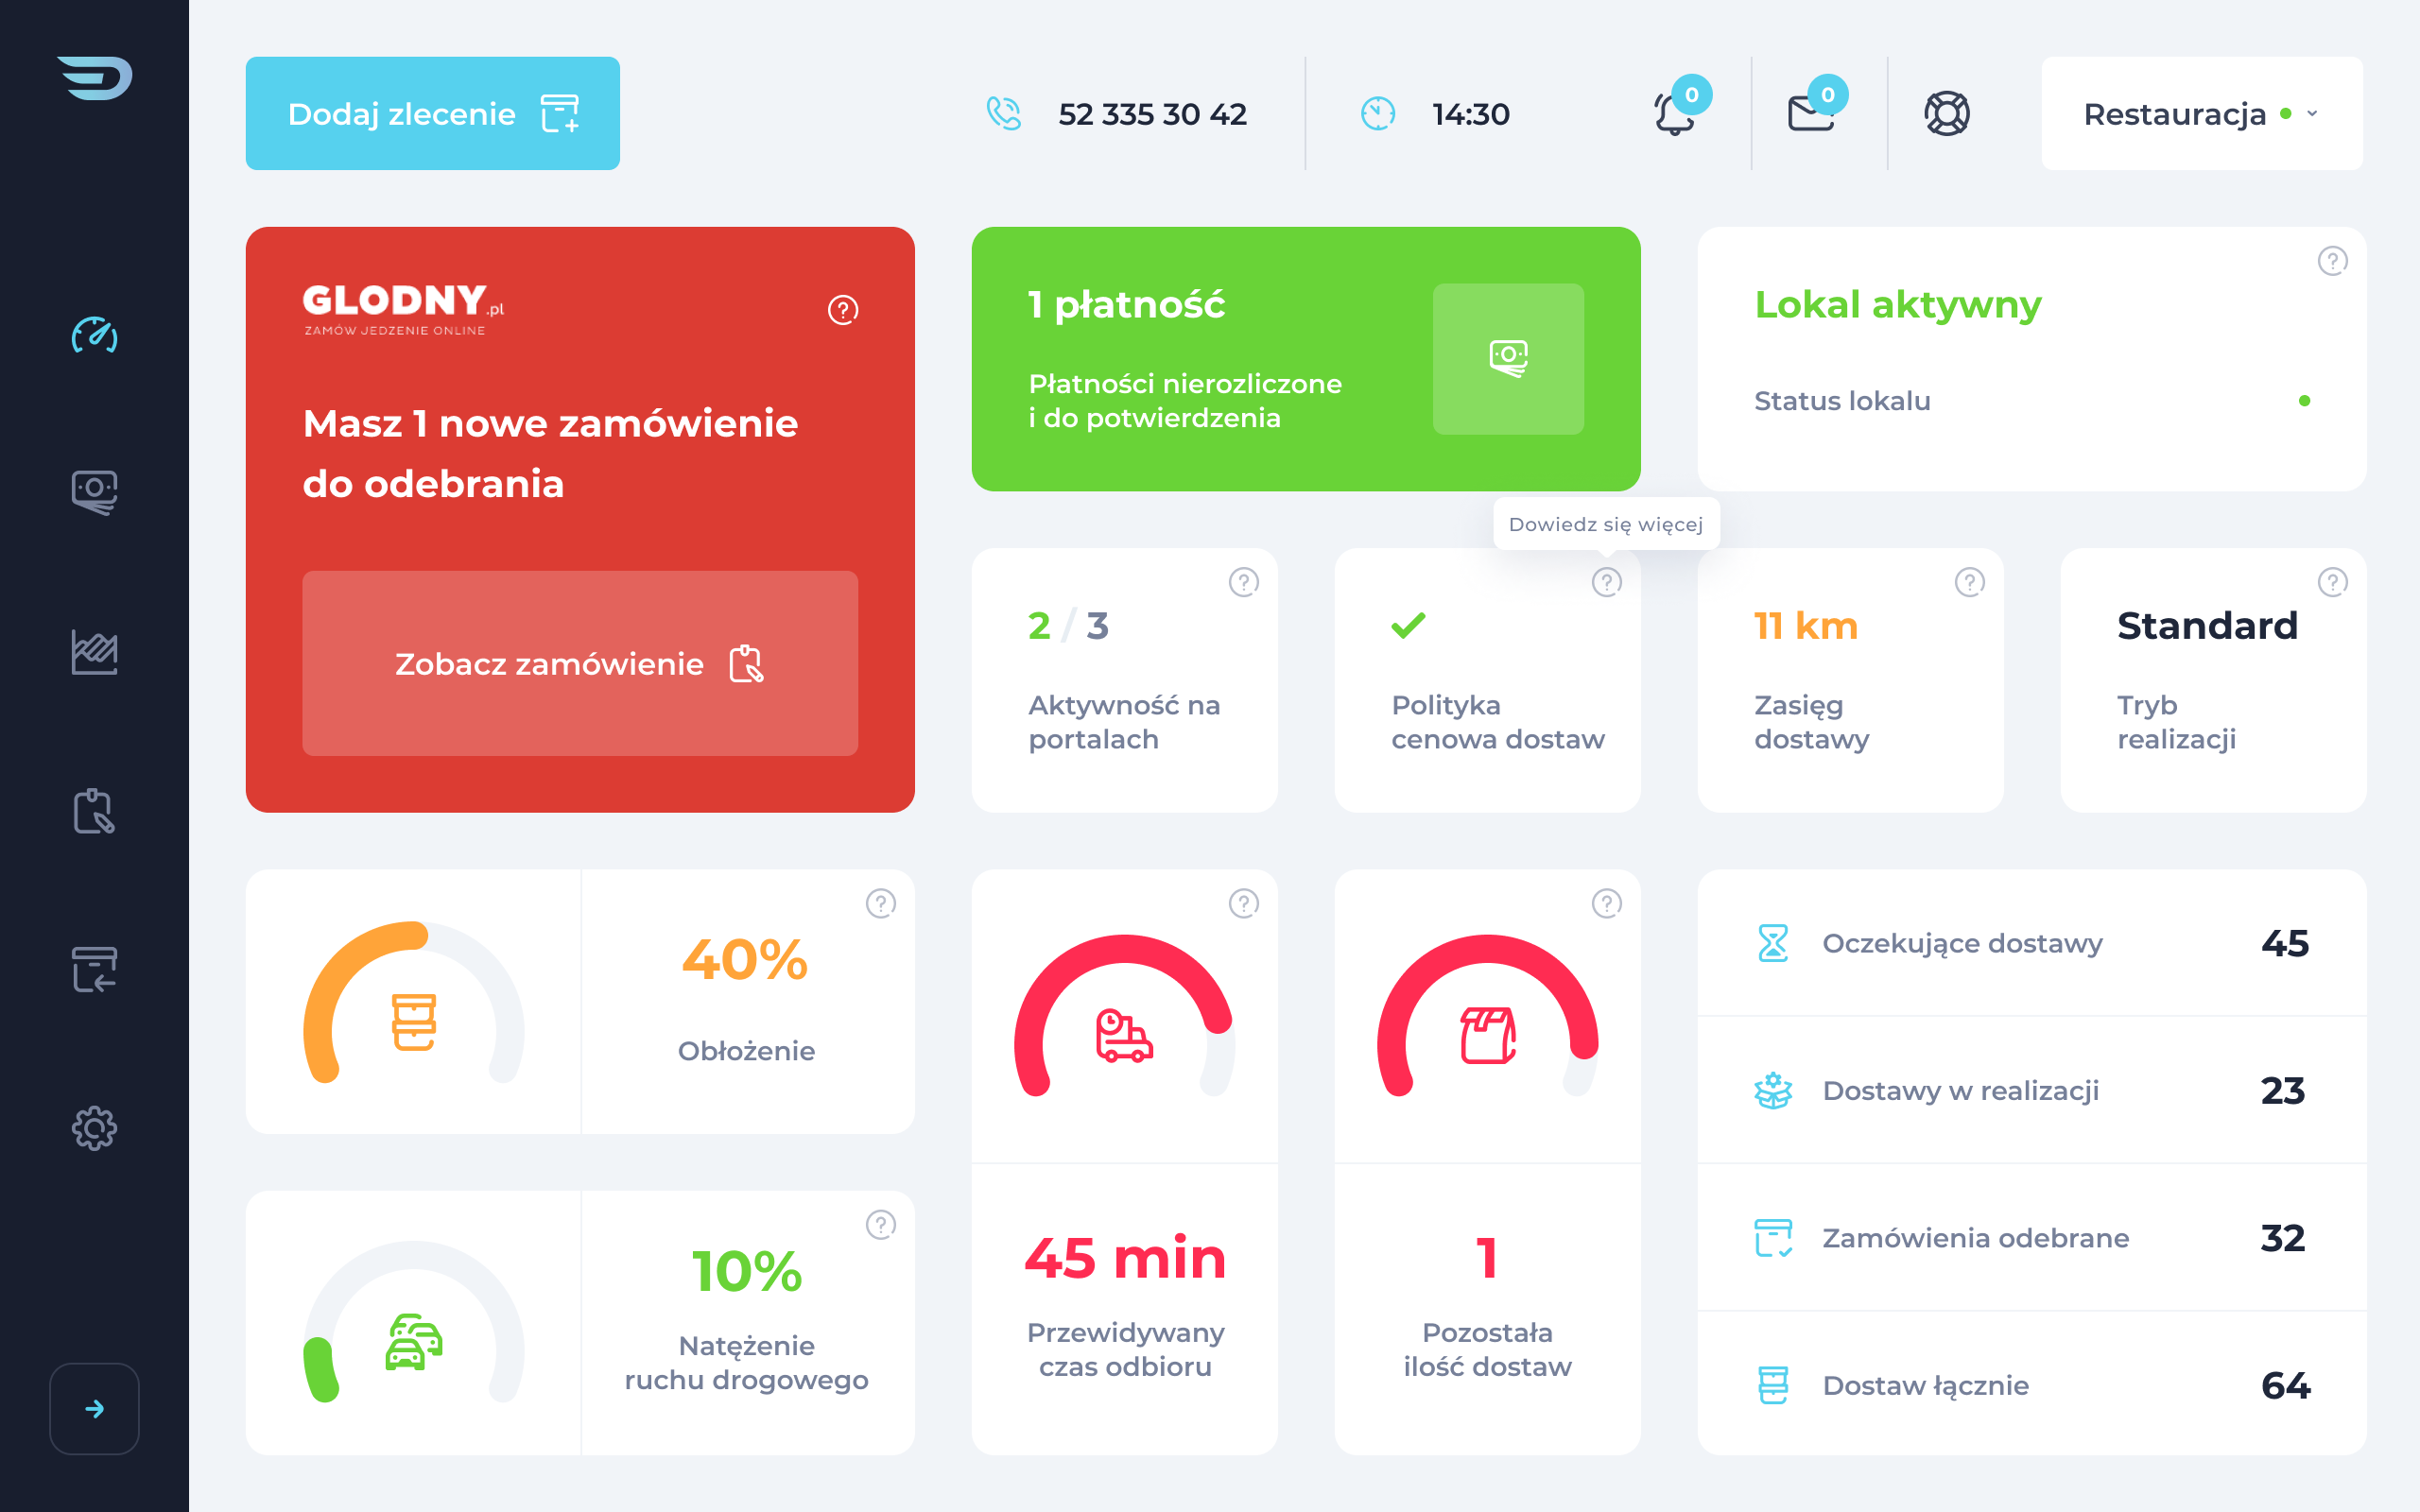Click the Pozostała ilość dostaw label

[1488, 1350]
